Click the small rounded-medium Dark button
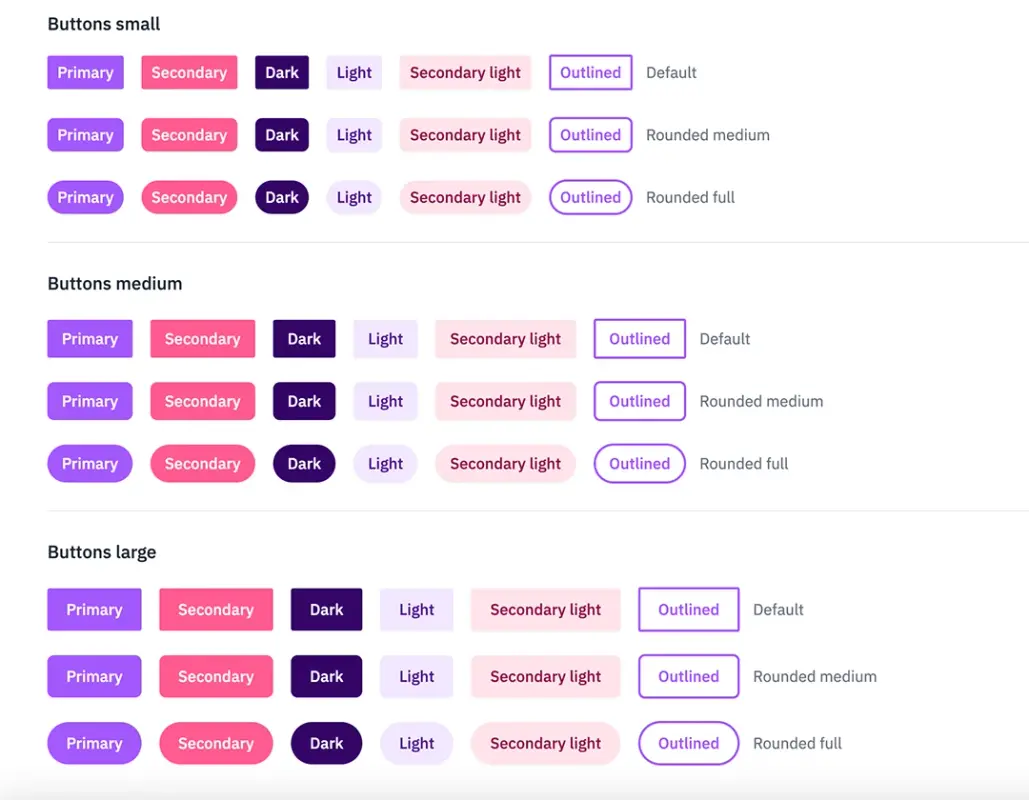The image size is (1029, 800). point(282,135)
